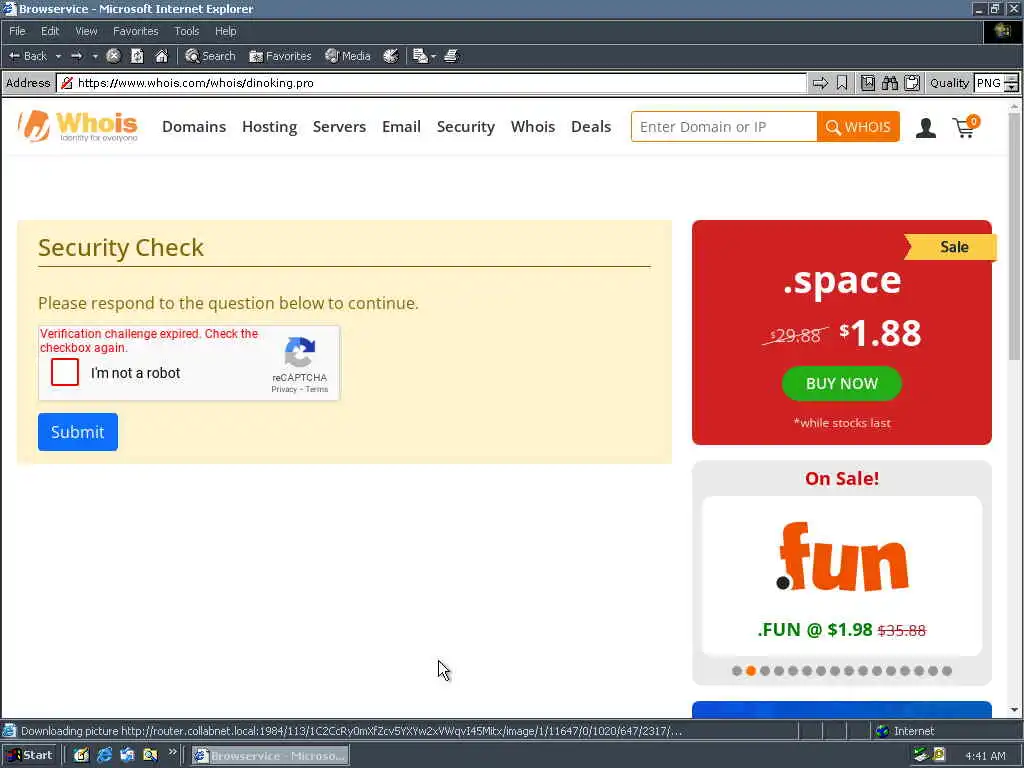This screenshot has height=768, width=1024.
Task: Open the Whois navigation item
Action: coord(533,127)
